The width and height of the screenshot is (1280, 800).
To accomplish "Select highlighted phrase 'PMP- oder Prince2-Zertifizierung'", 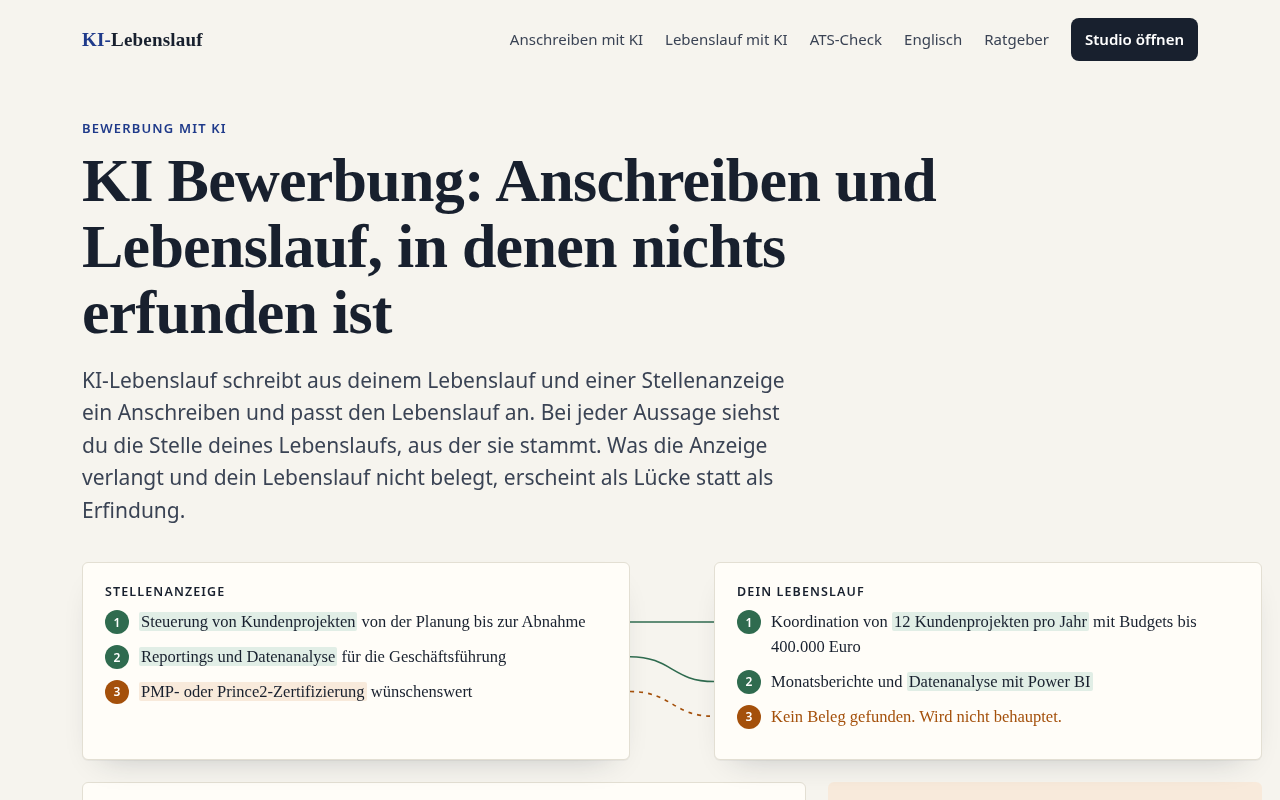I will click(x=253, y=692).
